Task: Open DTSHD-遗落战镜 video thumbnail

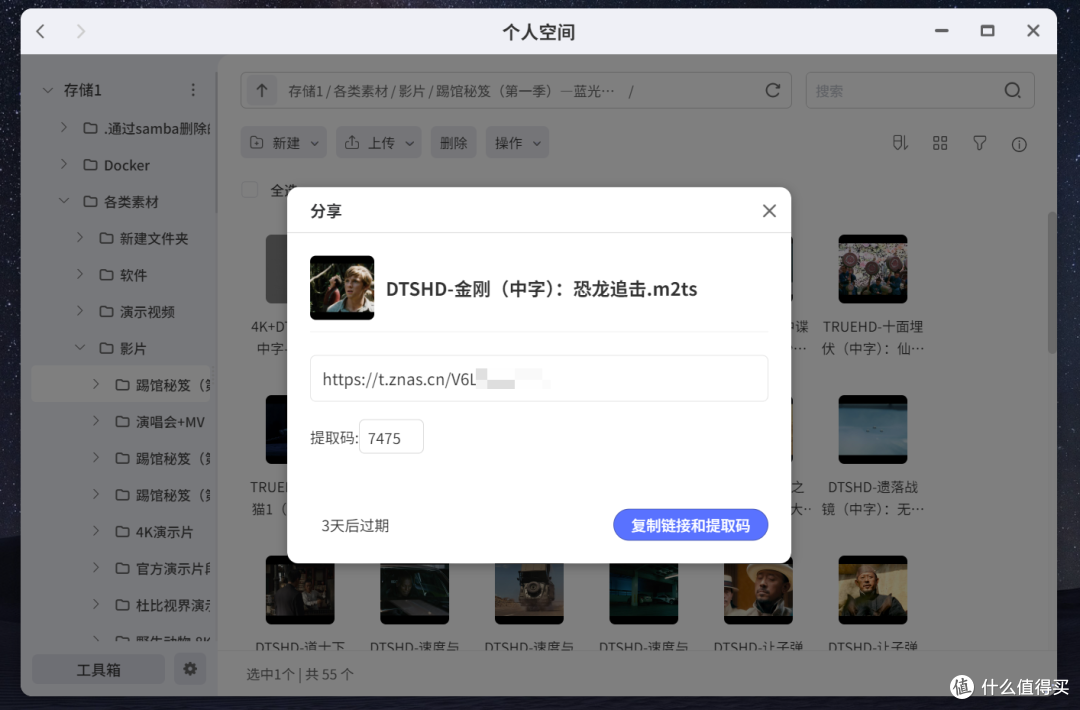Action: point(873,430)
